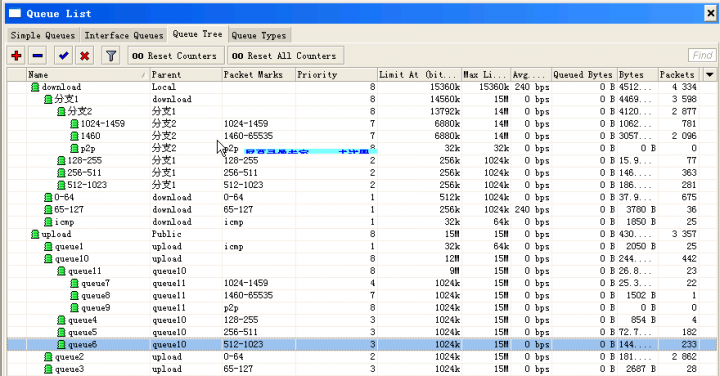
Task: Select the queue4 tree row
Action: 362,320
